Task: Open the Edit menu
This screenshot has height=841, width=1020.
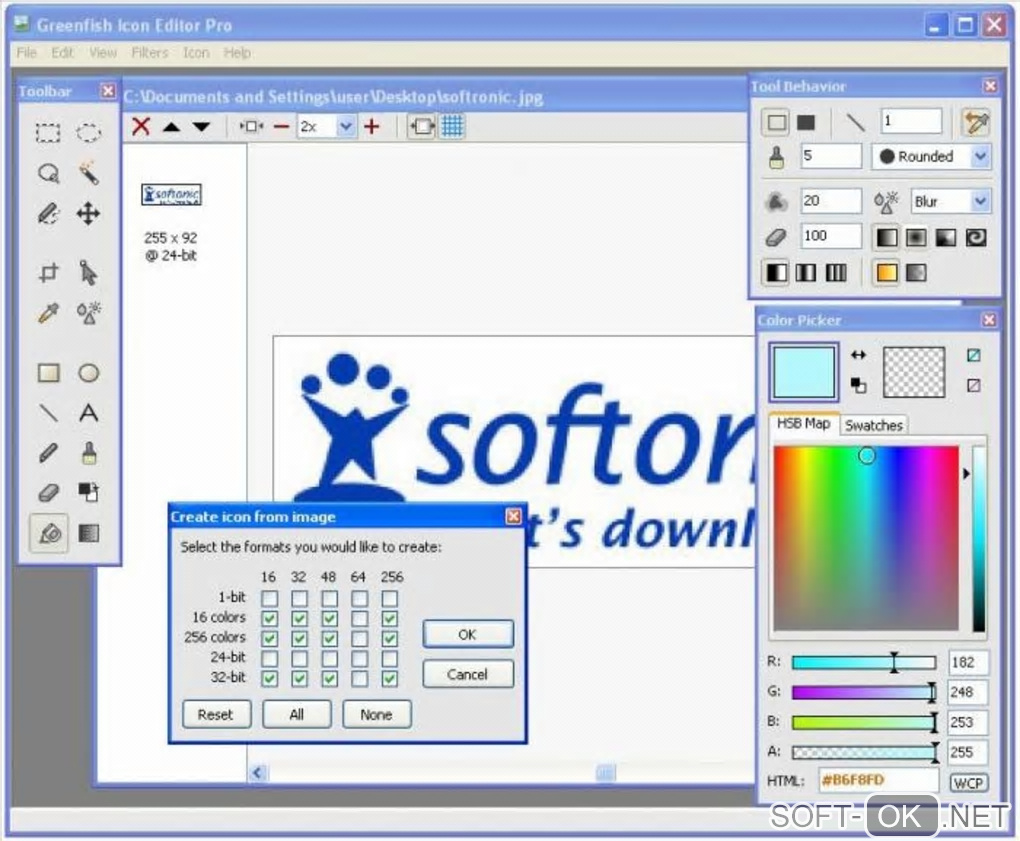Action: (62, 53)
